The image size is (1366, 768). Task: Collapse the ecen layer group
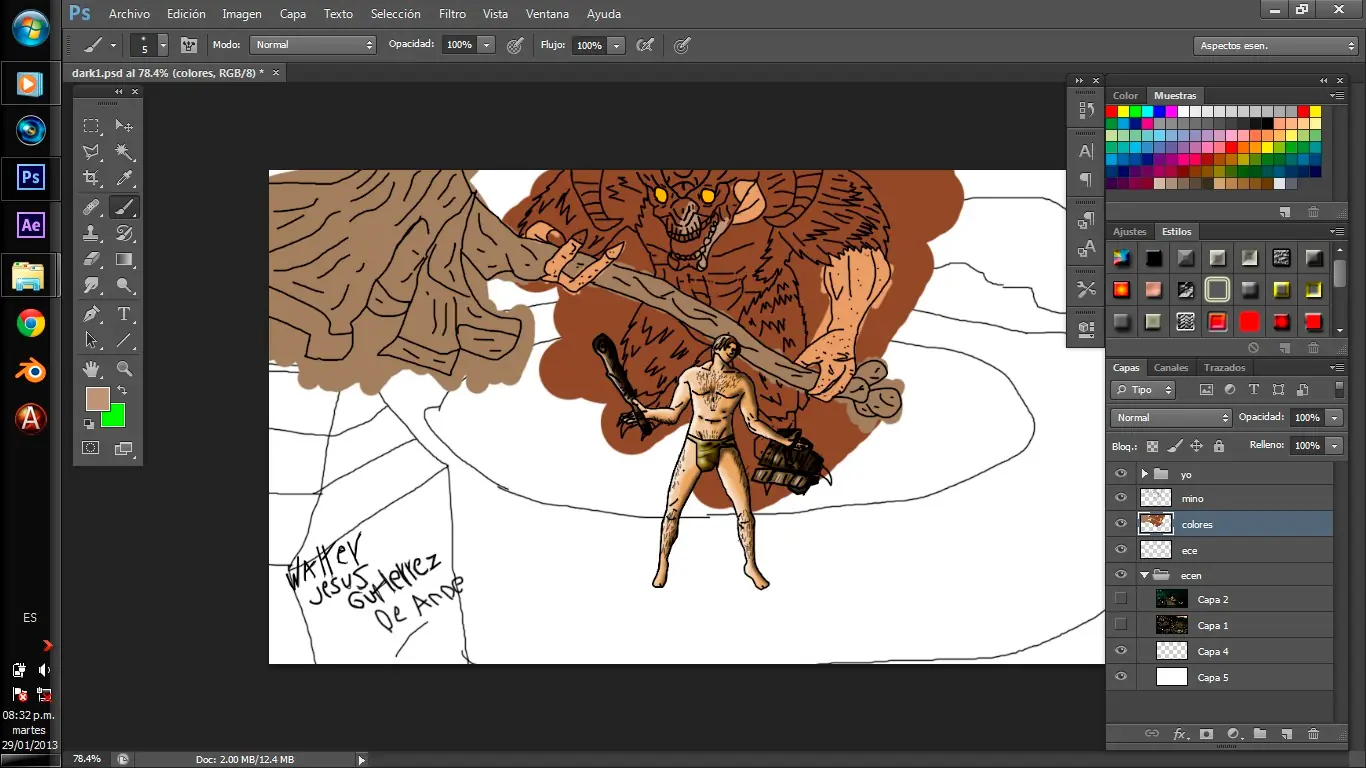(1144, 575)
